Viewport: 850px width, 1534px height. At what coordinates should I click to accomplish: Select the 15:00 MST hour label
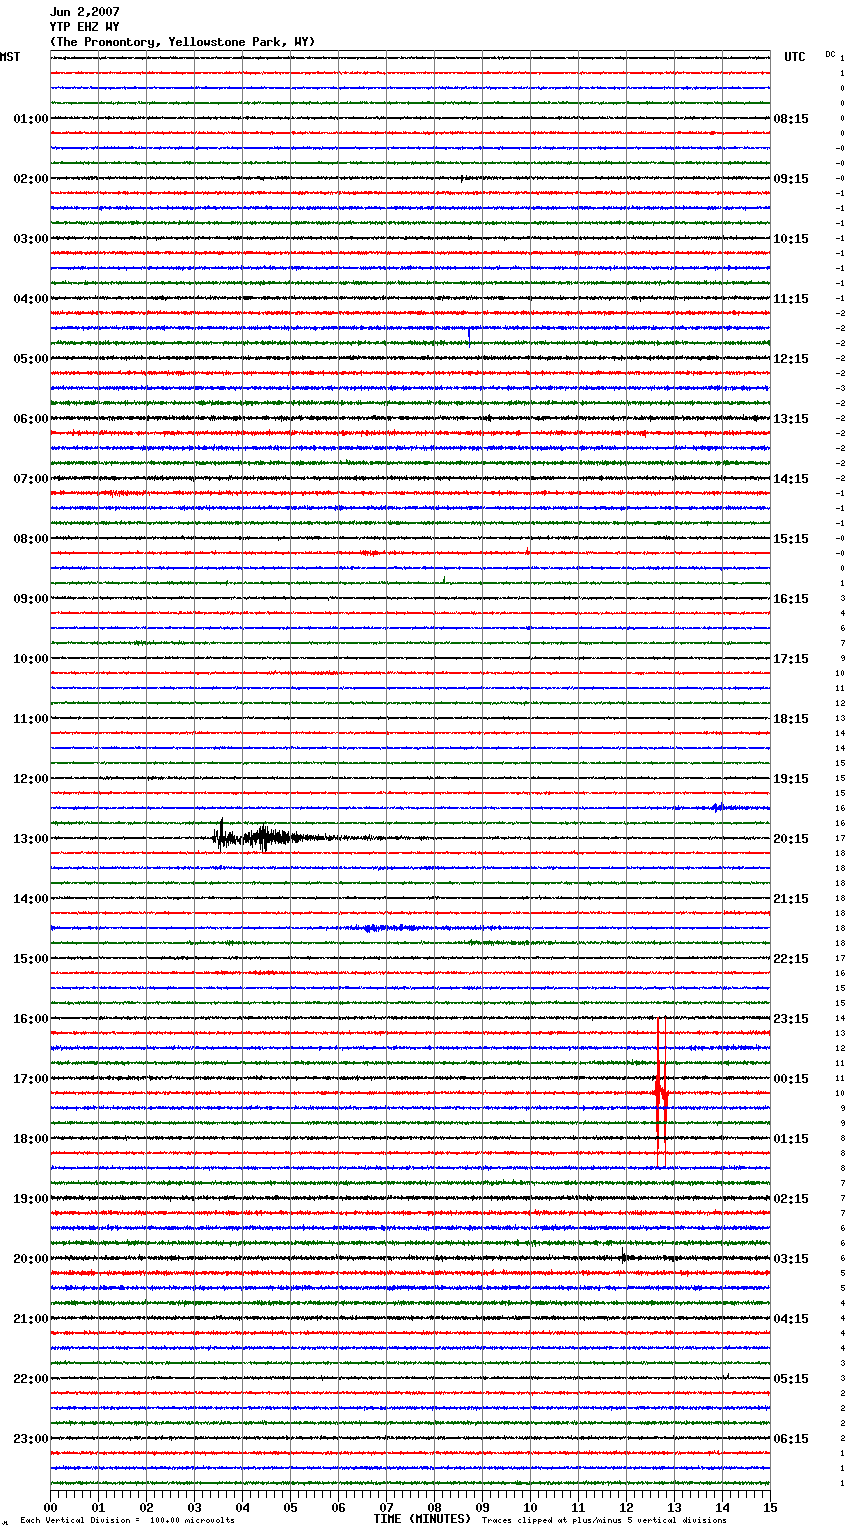point(31,959)
